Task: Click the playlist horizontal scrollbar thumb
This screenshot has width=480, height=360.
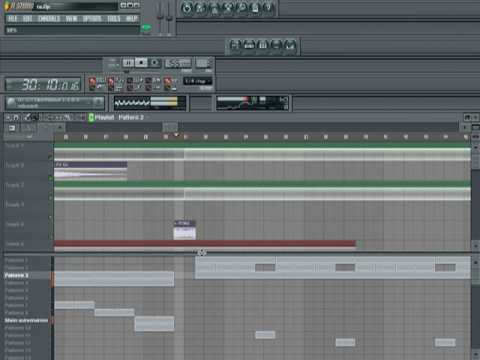Action: click(170, 127)
